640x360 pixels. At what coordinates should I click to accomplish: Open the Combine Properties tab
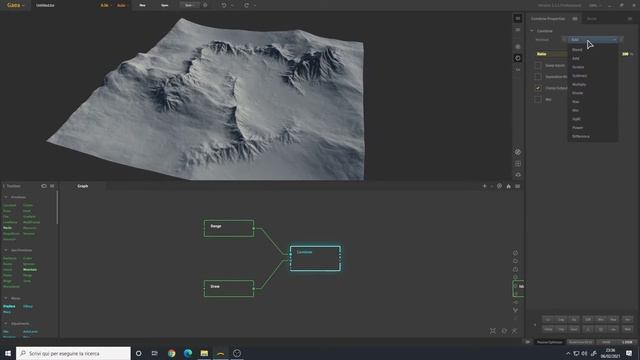[x=548, y=19]
